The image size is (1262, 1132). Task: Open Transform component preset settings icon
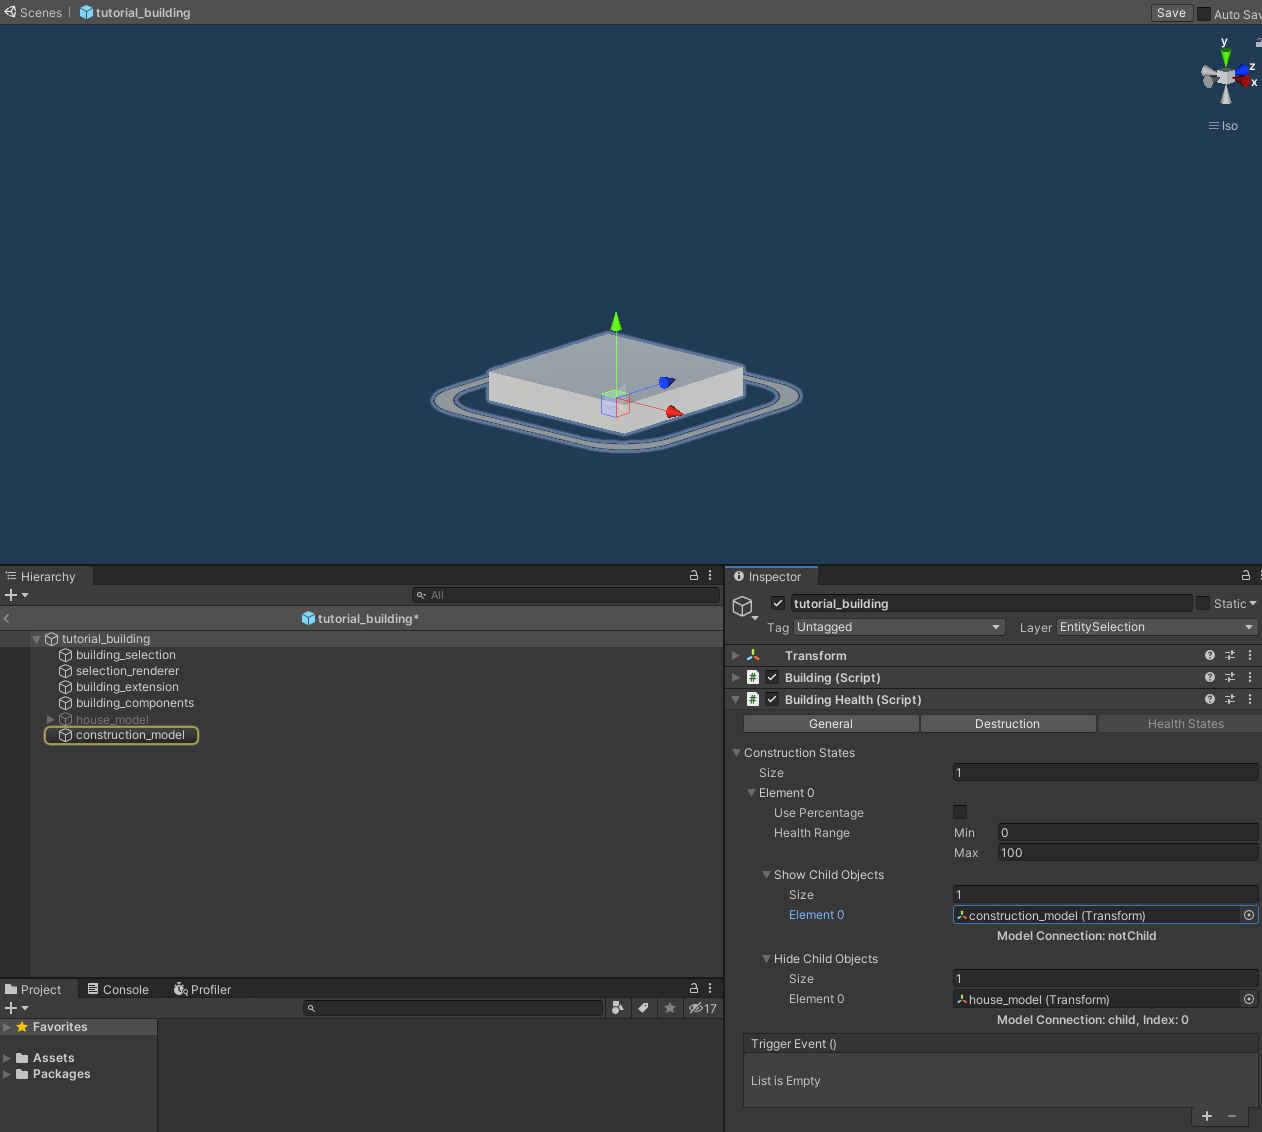point(1230,656)
